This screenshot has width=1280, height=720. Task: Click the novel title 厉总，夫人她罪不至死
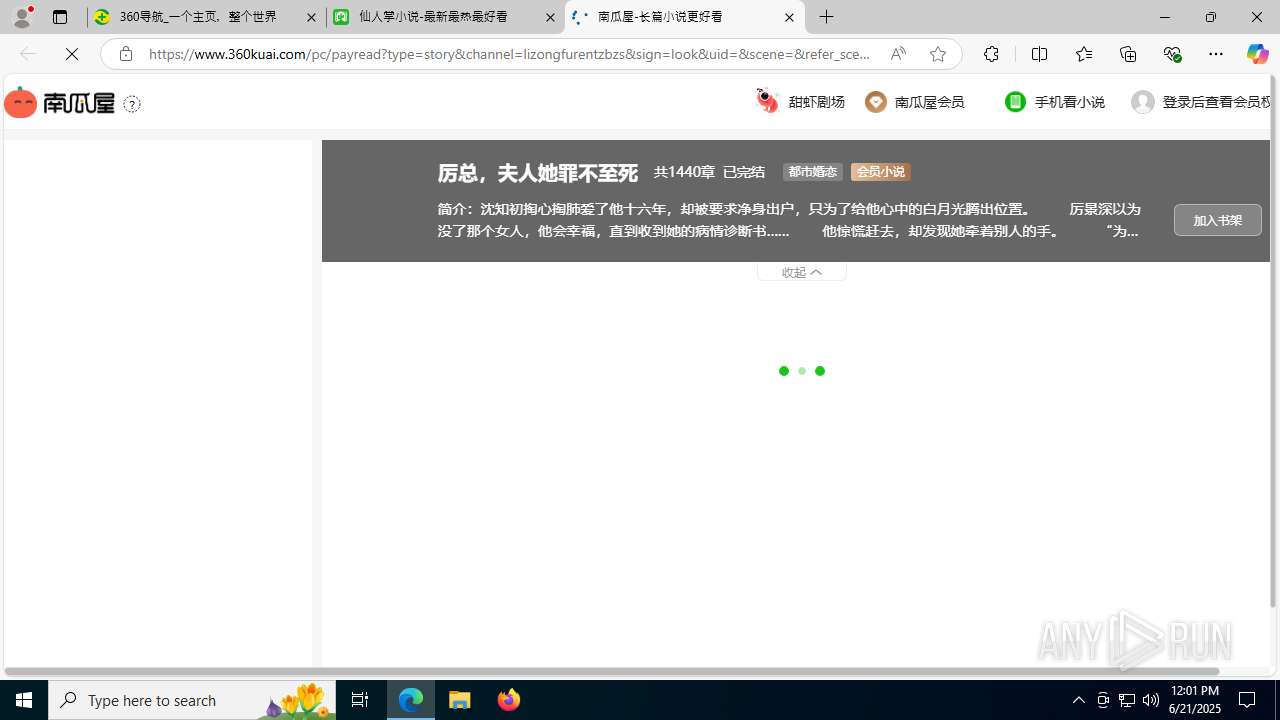pyautogui.click(x=537, y=173)
